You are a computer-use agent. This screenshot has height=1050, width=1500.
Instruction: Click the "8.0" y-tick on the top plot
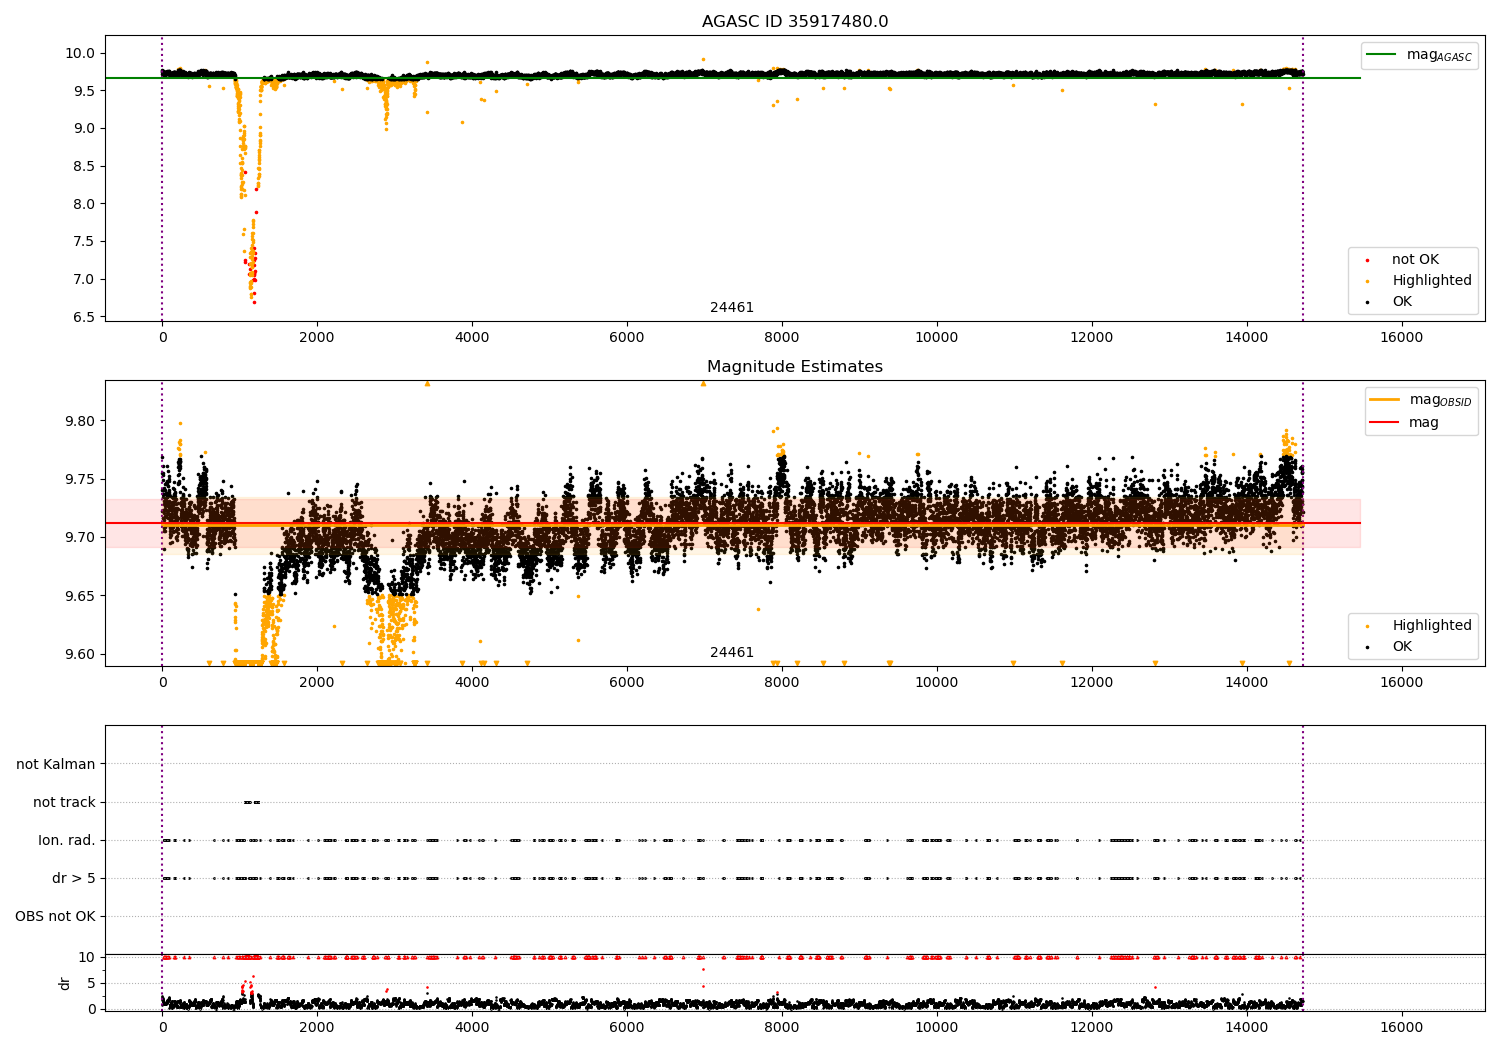point(84,204)
